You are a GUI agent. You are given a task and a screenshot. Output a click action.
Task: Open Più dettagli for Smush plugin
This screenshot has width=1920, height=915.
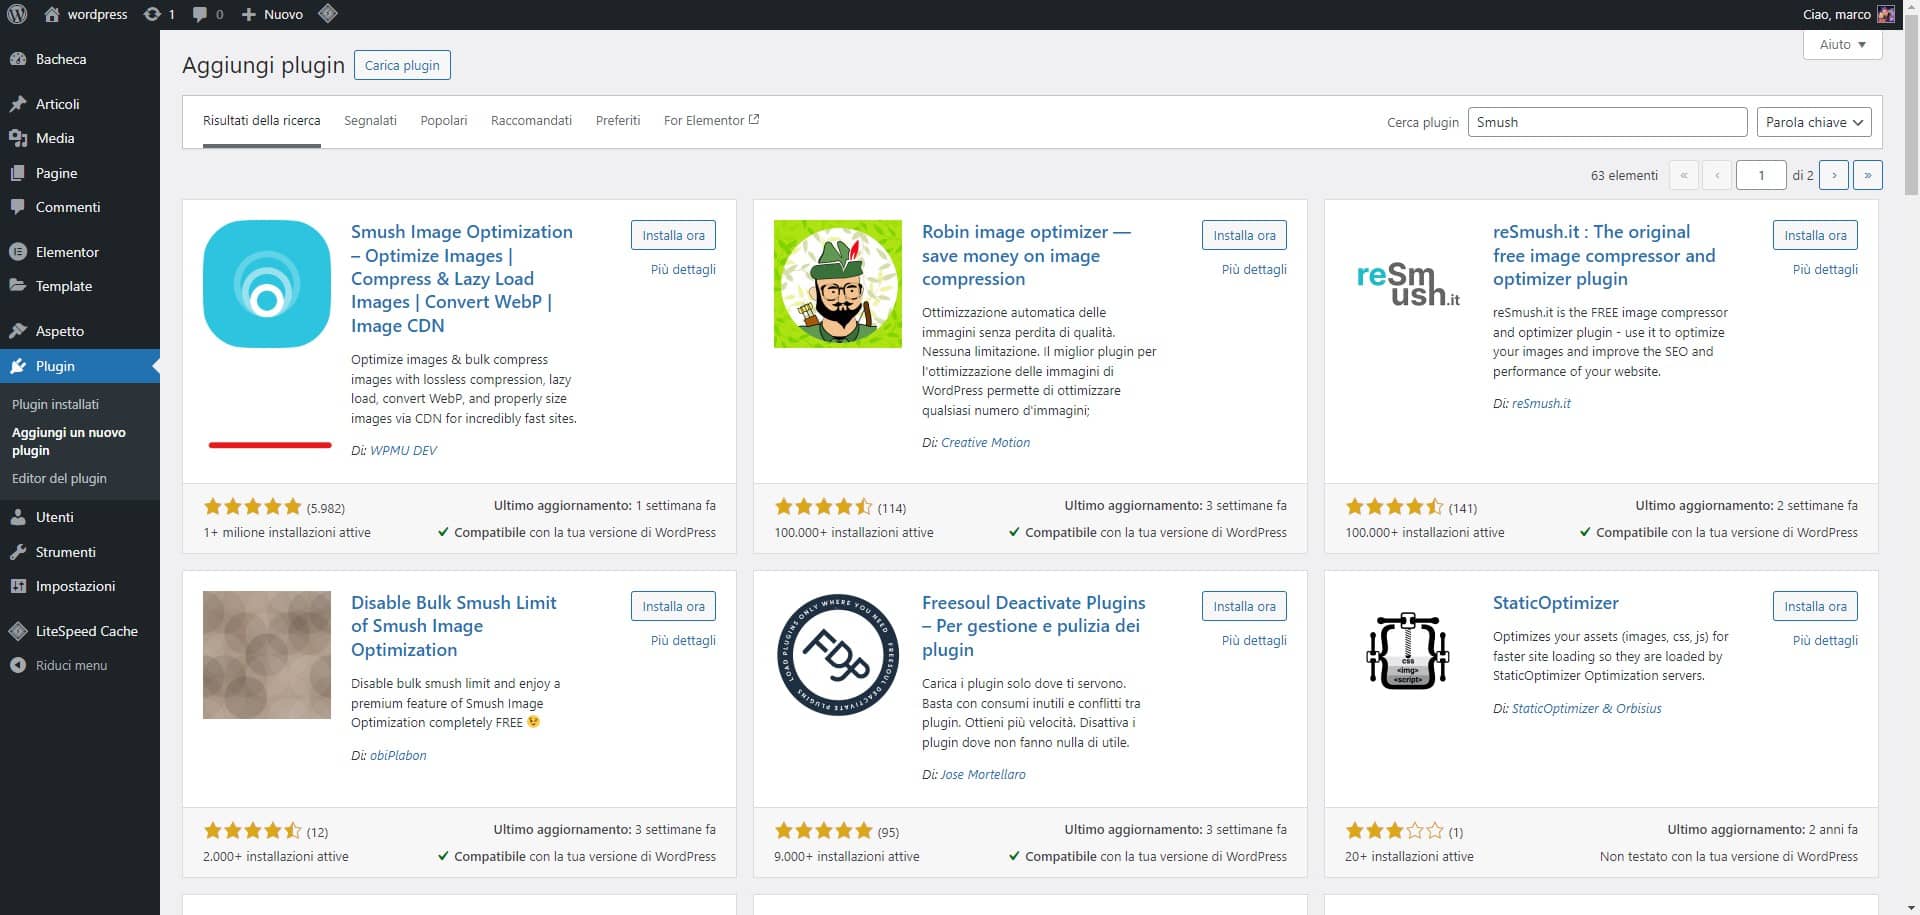click(683, 269)
